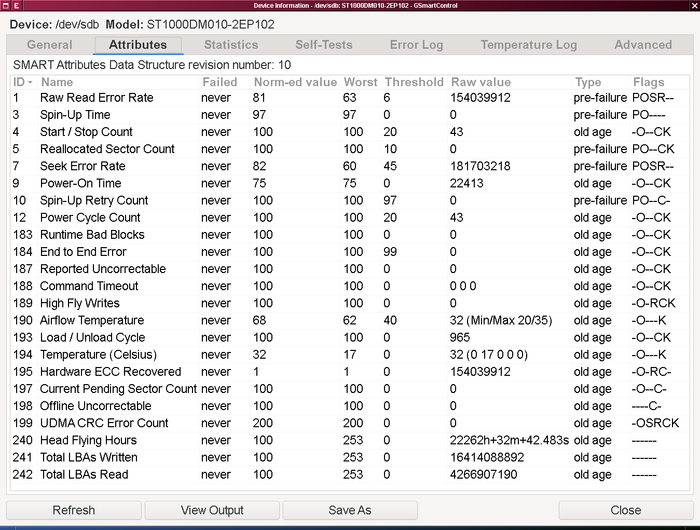Switch to the General tab
Image resolution: width=700 pixels, height=530 pixels.
click(49, 45)
